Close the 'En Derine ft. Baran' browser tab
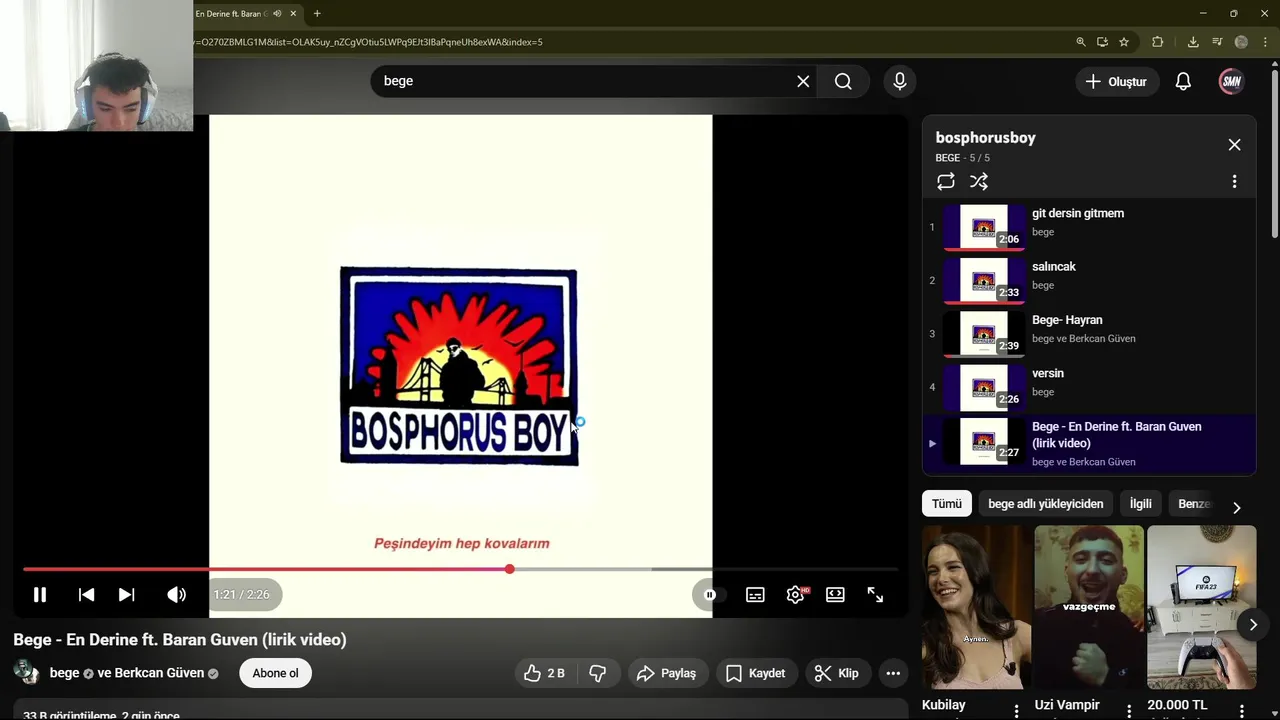Viewport: 1280px width, 720px height. coord(293,14)
